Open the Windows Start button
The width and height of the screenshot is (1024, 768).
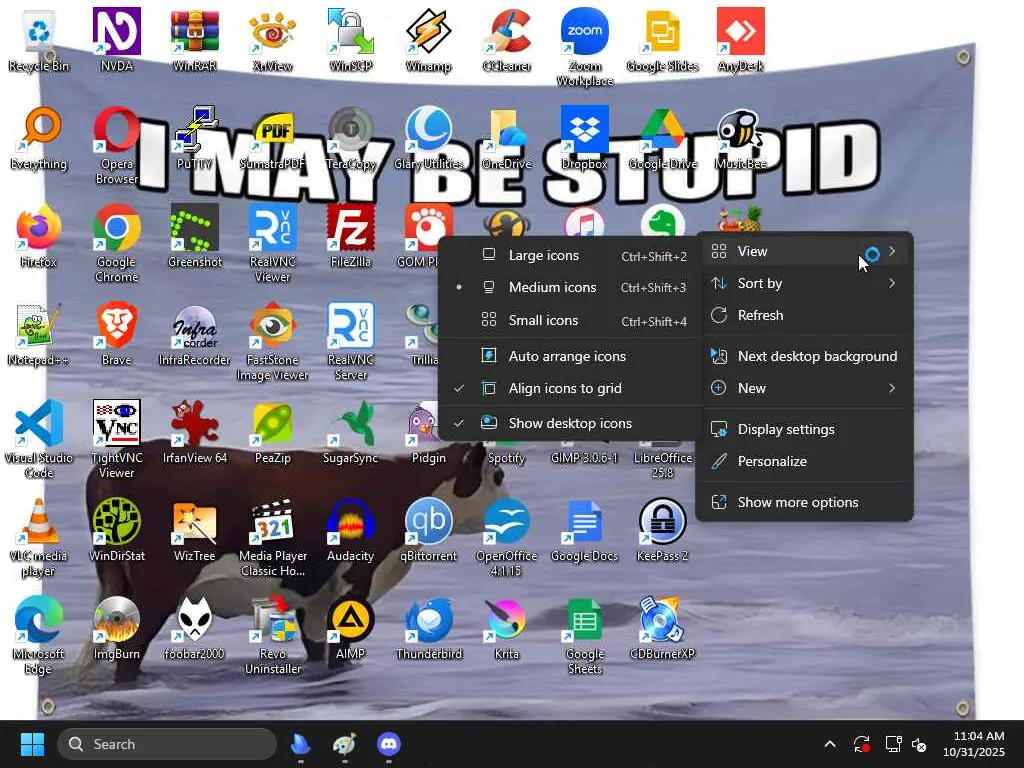click(x=32, y=744)
